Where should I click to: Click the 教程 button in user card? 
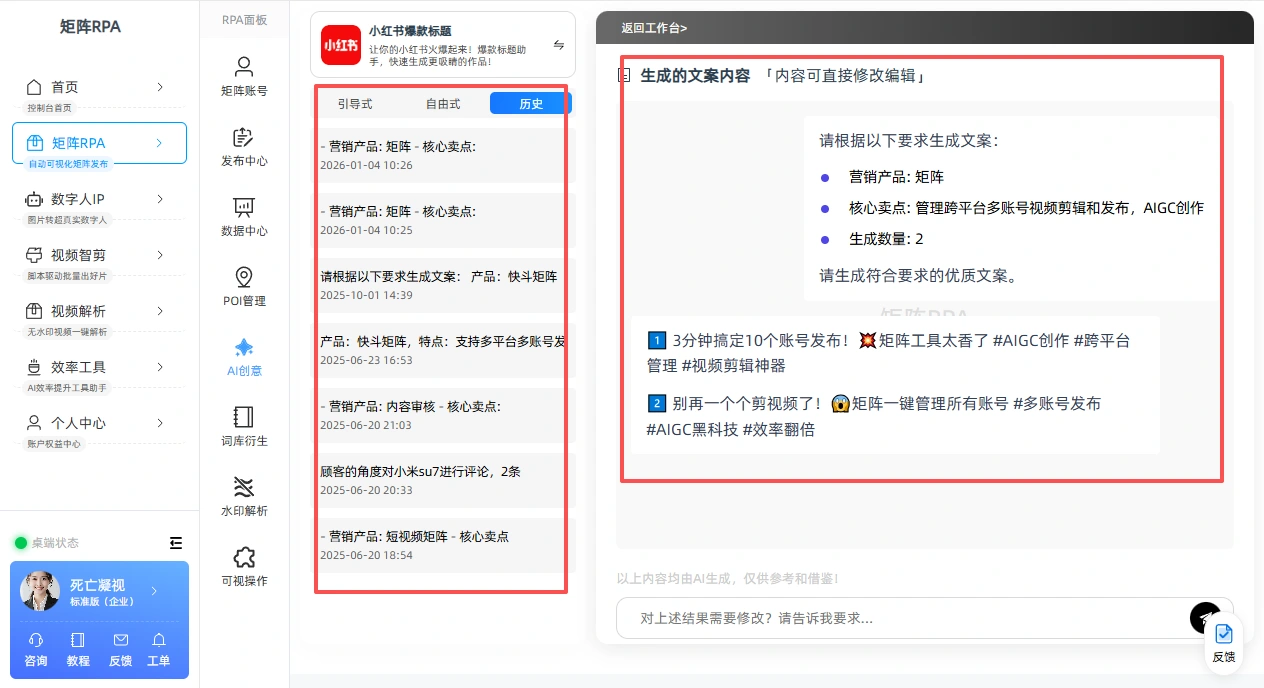pos(78,650)
